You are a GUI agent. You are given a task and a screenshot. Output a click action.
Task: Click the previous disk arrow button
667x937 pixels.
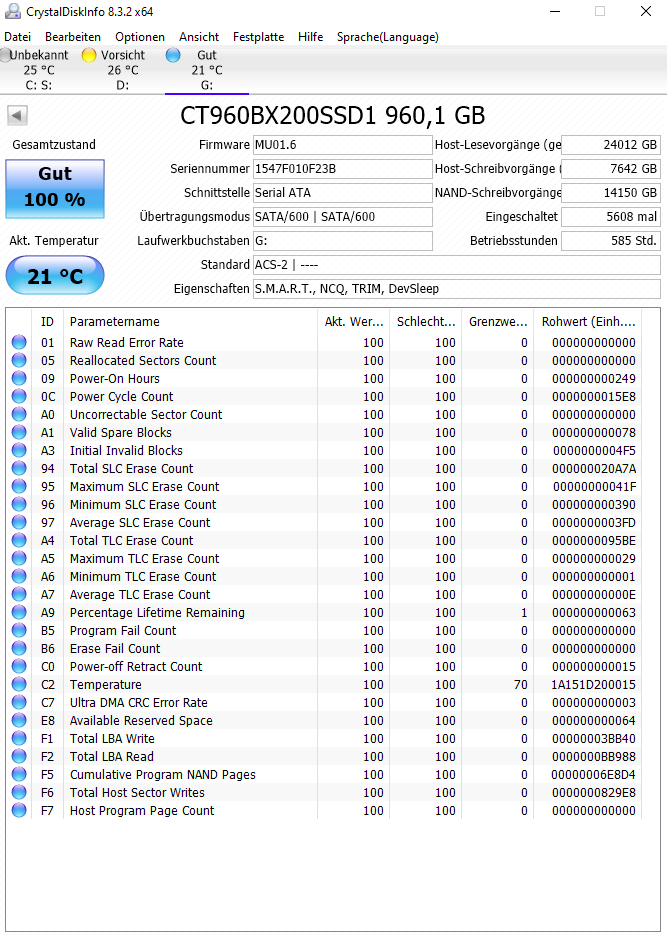[x=17, y=115]
